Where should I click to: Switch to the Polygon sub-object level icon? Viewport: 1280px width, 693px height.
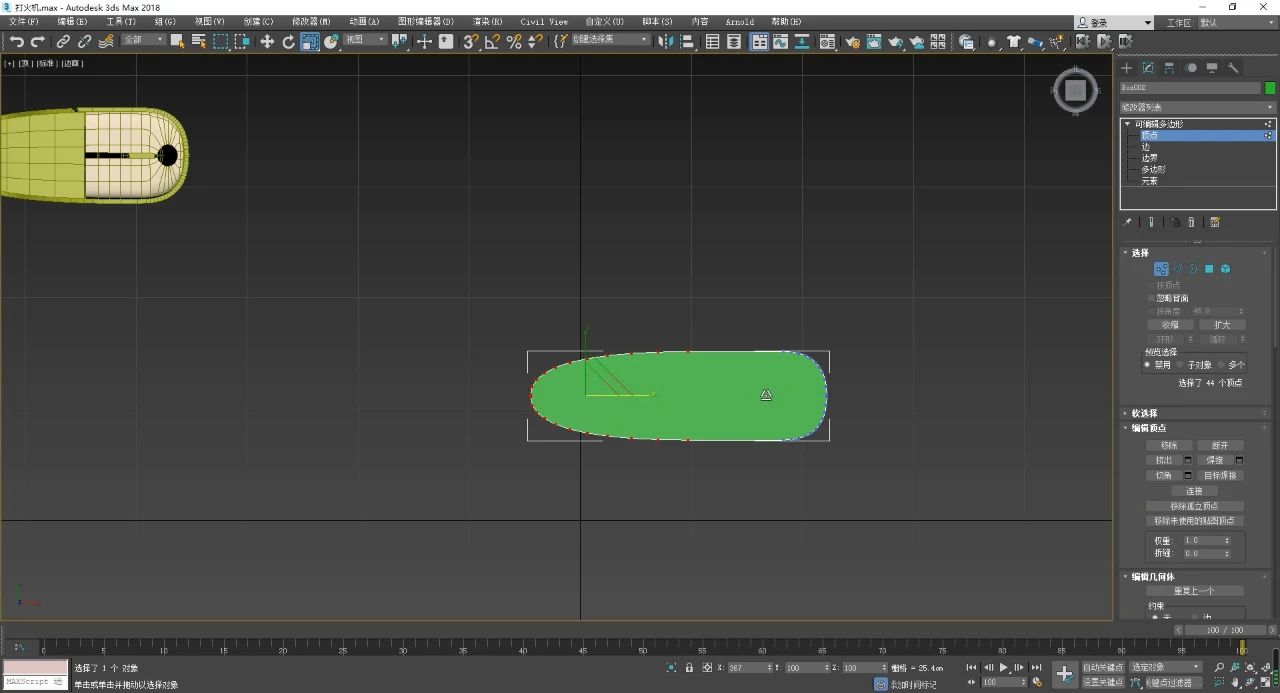click(x=1209, y=269)
